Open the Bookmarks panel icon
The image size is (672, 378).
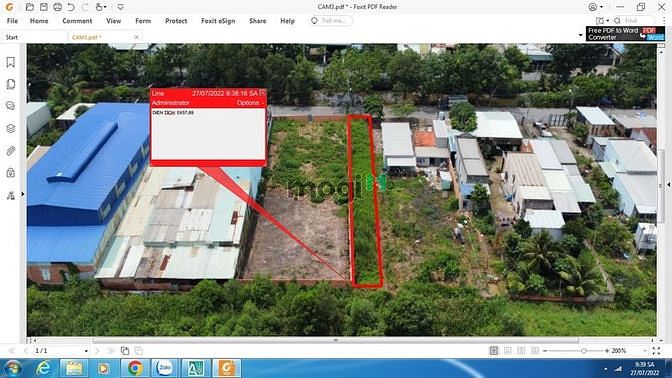11,62
